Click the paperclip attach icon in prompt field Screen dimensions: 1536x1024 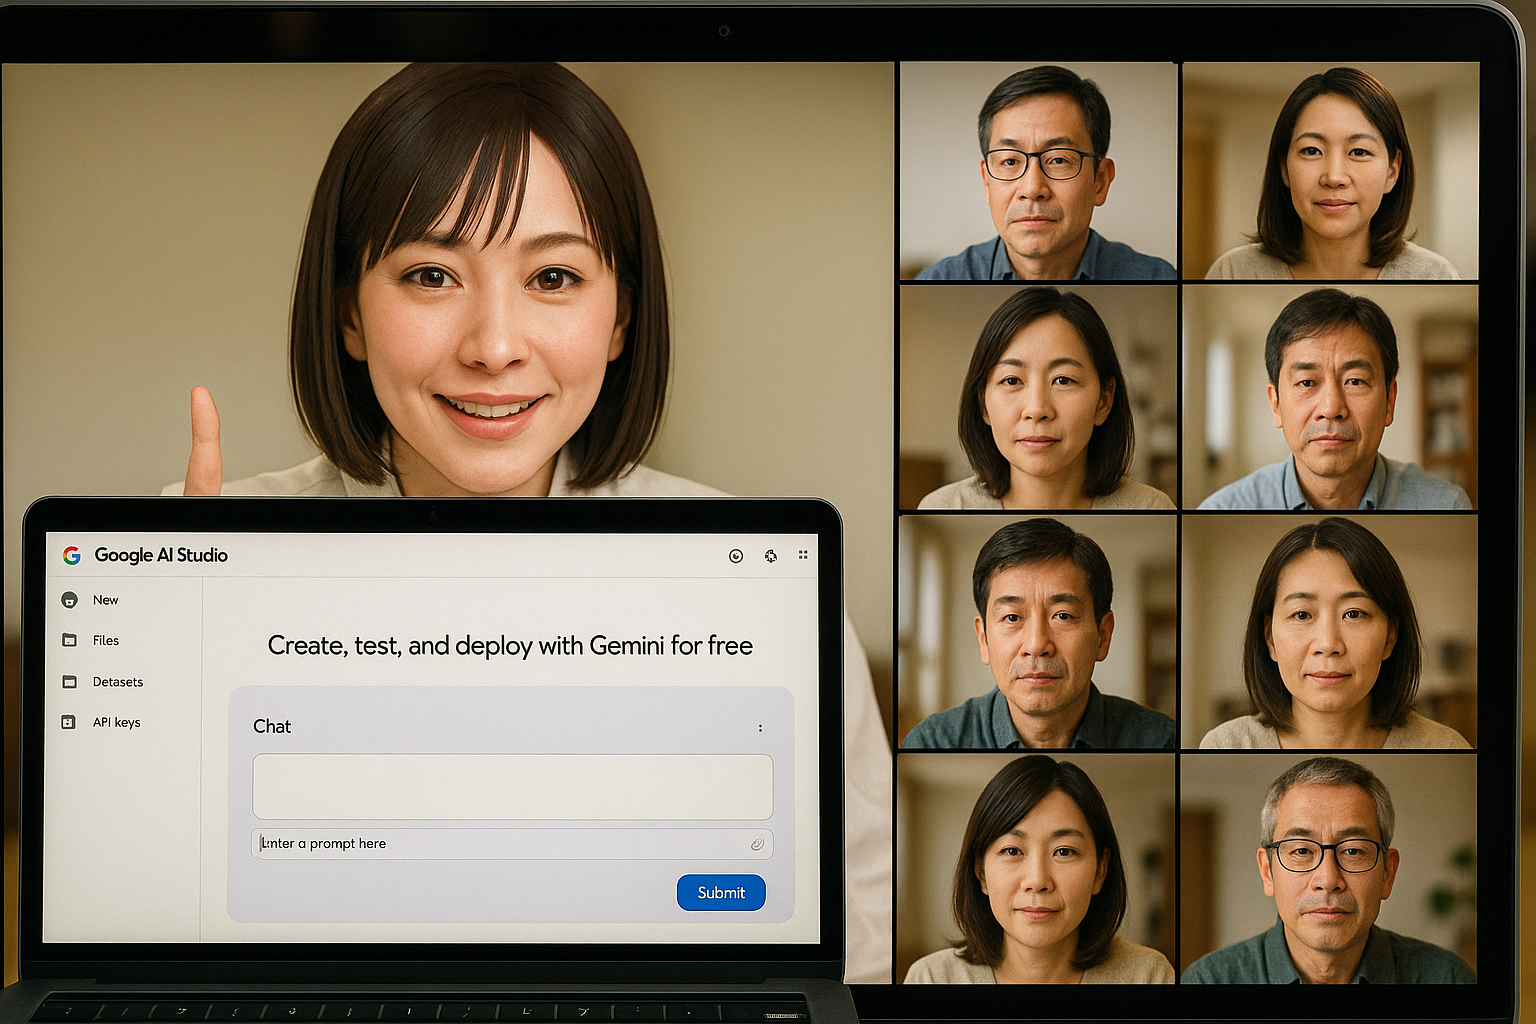(x=757, y=844)
